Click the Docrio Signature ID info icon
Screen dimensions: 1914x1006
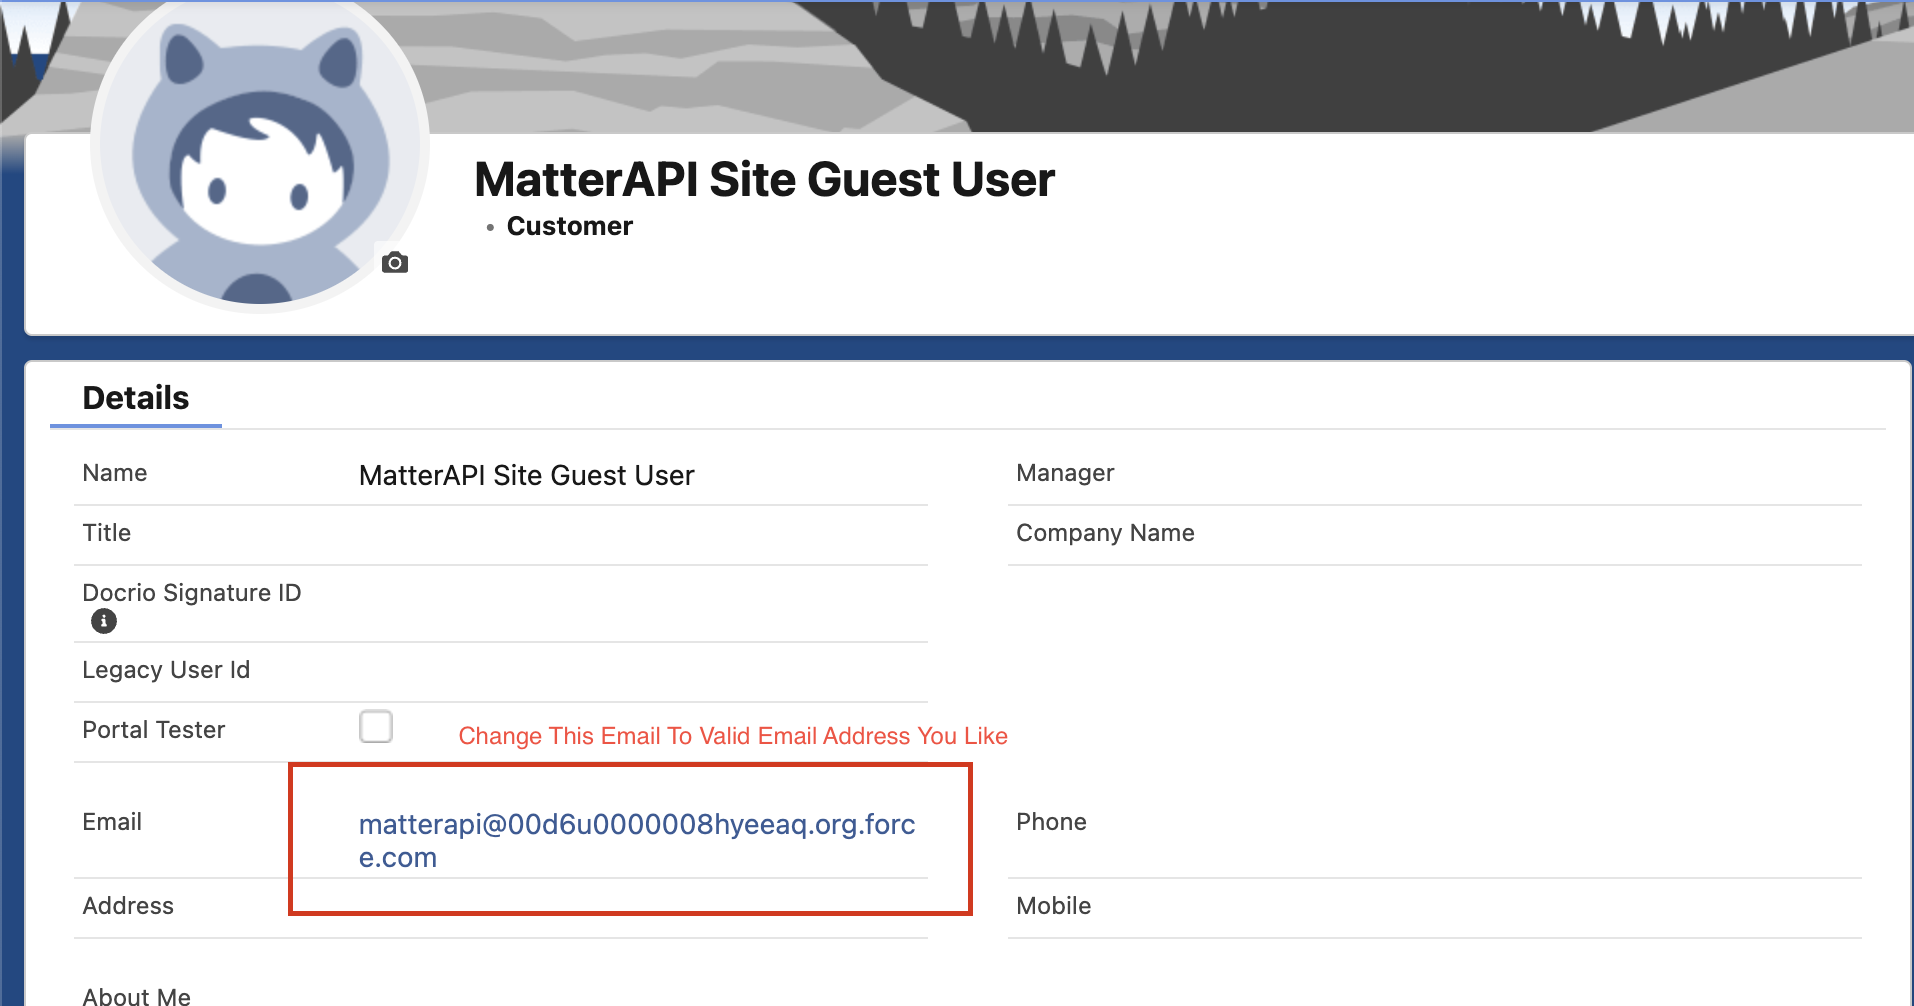tap(104, 621)
